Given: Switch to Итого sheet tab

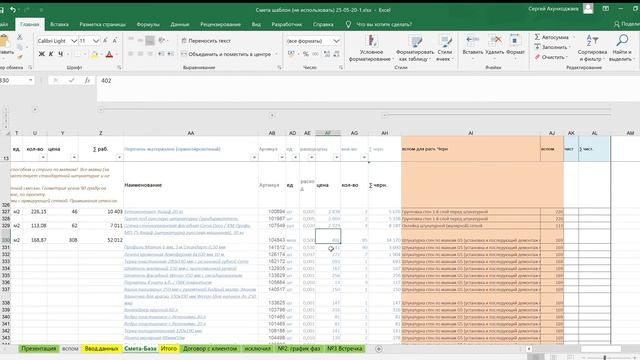Looking at the screenshot, I should [169, 349].
